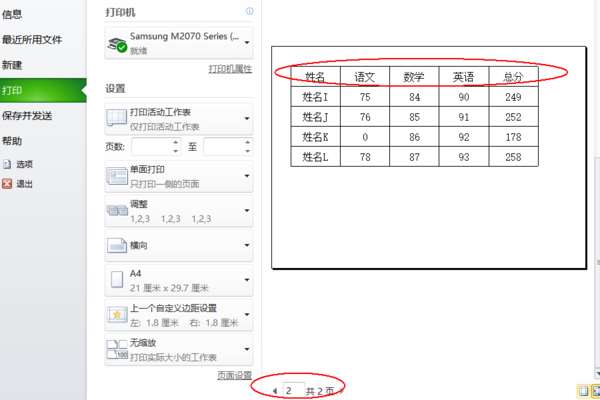Screen dimensions: 600x400
Task: Expand the 调整 collation dropdown
Action: pyautogui.click(x=247, y=211)
